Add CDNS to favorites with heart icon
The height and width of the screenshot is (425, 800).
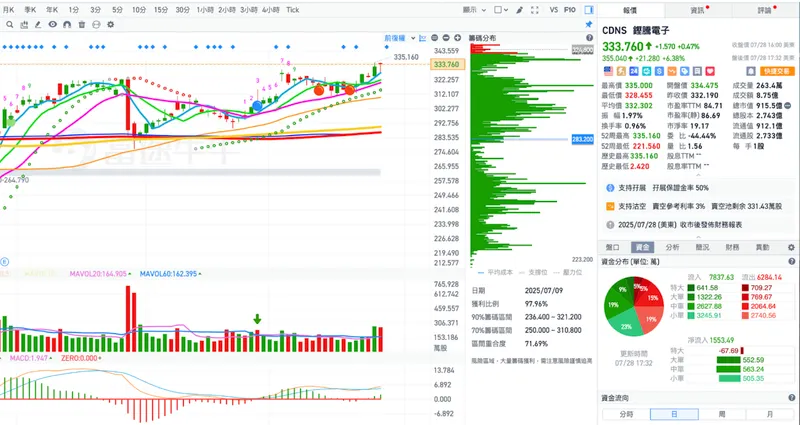[710, 71]
